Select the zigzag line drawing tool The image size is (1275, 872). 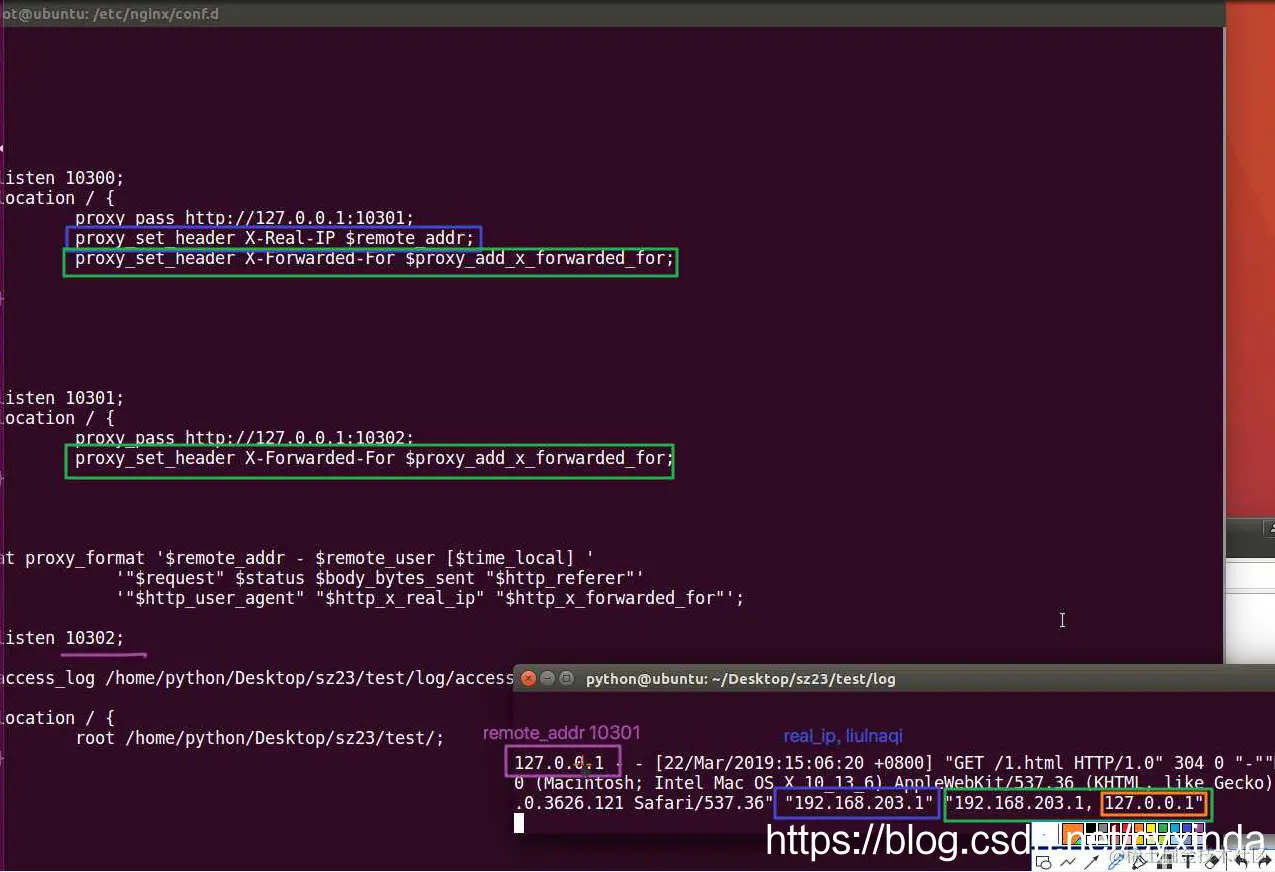point(1068,862)
